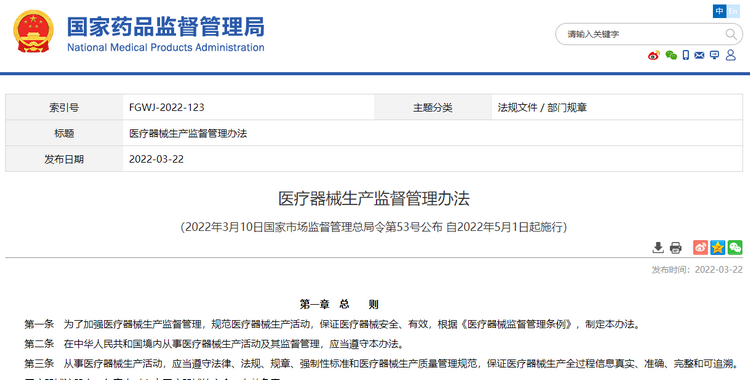This screenshot has height=380, width=750.
Task: Select index number FGWJ-2022-123
Action: [x=166, y=108]
